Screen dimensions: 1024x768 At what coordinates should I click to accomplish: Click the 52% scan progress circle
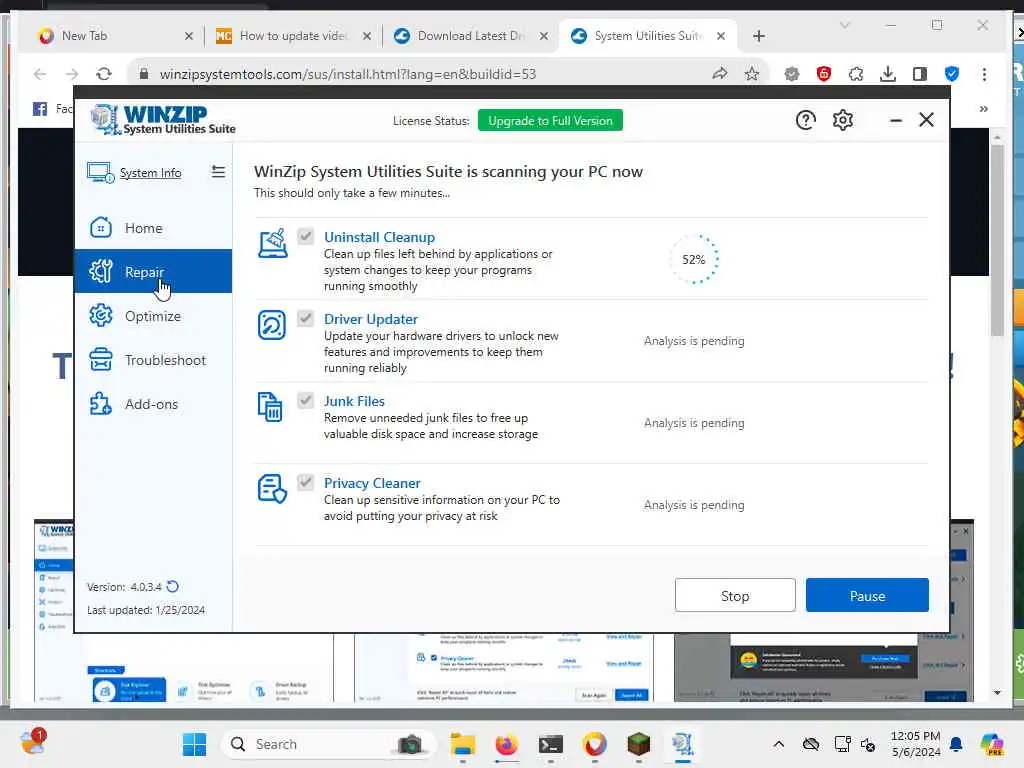click(x=694, y=259)
